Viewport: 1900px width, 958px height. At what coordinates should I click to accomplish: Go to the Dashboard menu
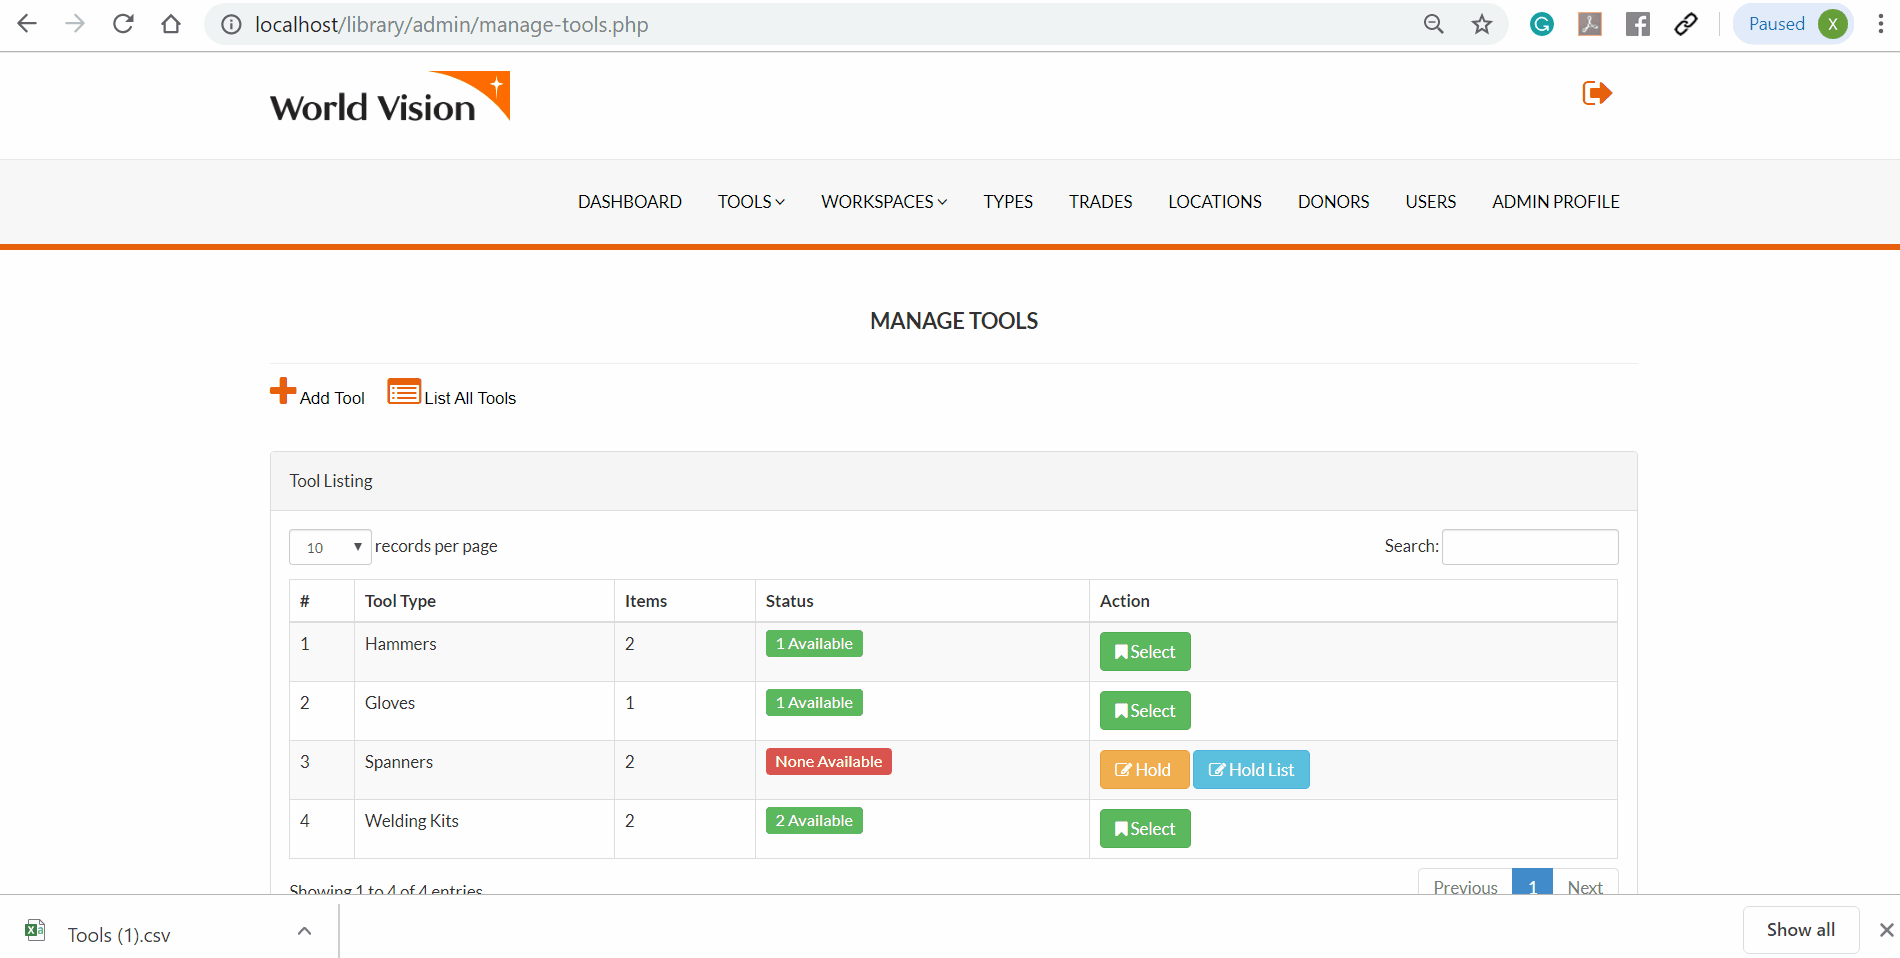click(x=630, y=202)
